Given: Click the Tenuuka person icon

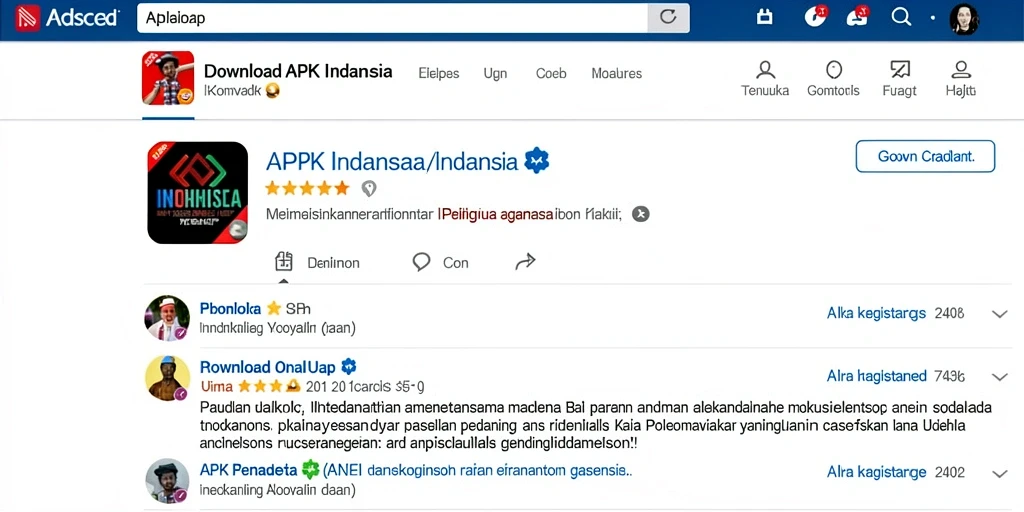Looking at the screenshot, I should point(765,69).
